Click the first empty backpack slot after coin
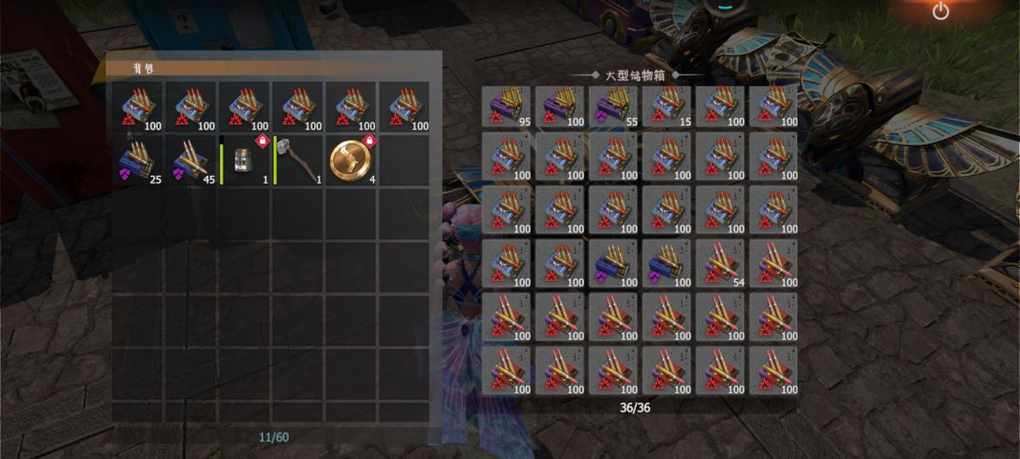 [x=405, y=161]
